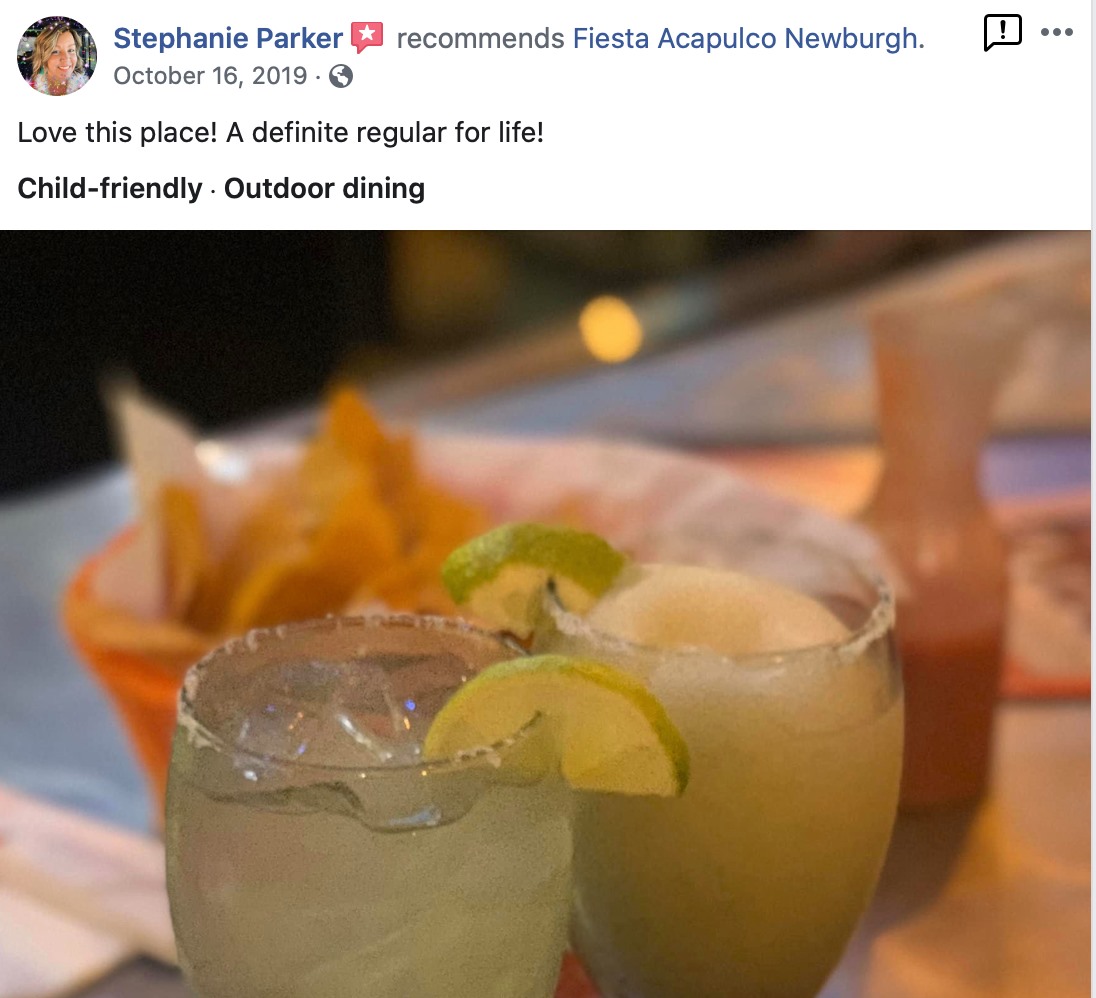Image resolution: width=1096 pixels, height=998 pixels.
Task: Click the blurred yellow light in background
Action: click(610, 328)
